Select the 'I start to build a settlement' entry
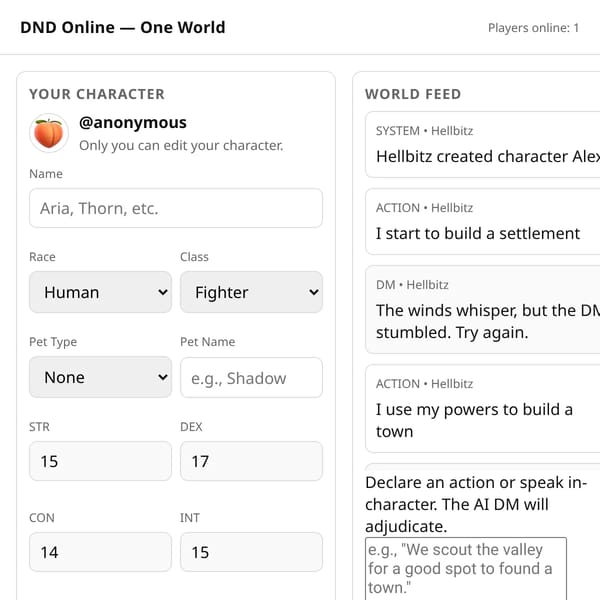The height and width of the screenshot is (600, 600). click(x=483, y=222)
